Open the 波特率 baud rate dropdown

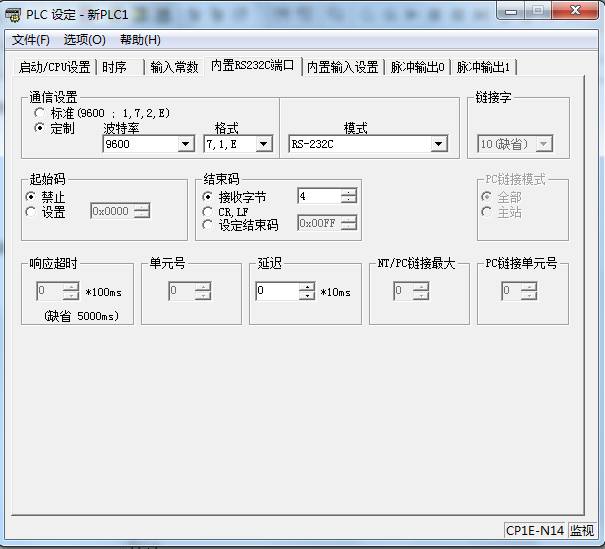pyautogui.click(x=185, y=144)
